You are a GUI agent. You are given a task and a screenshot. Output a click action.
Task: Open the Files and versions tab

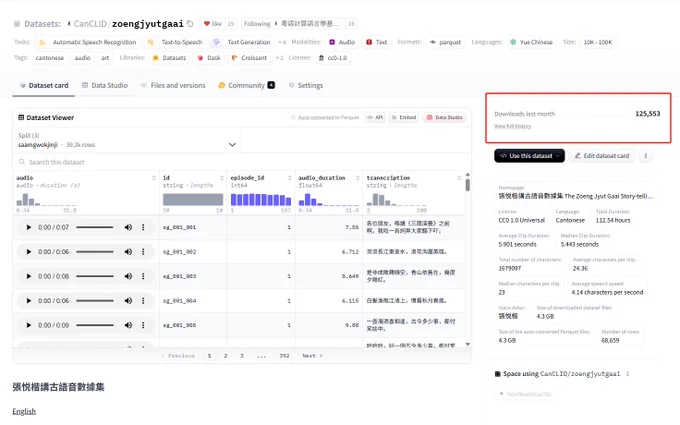click(173, 85)
